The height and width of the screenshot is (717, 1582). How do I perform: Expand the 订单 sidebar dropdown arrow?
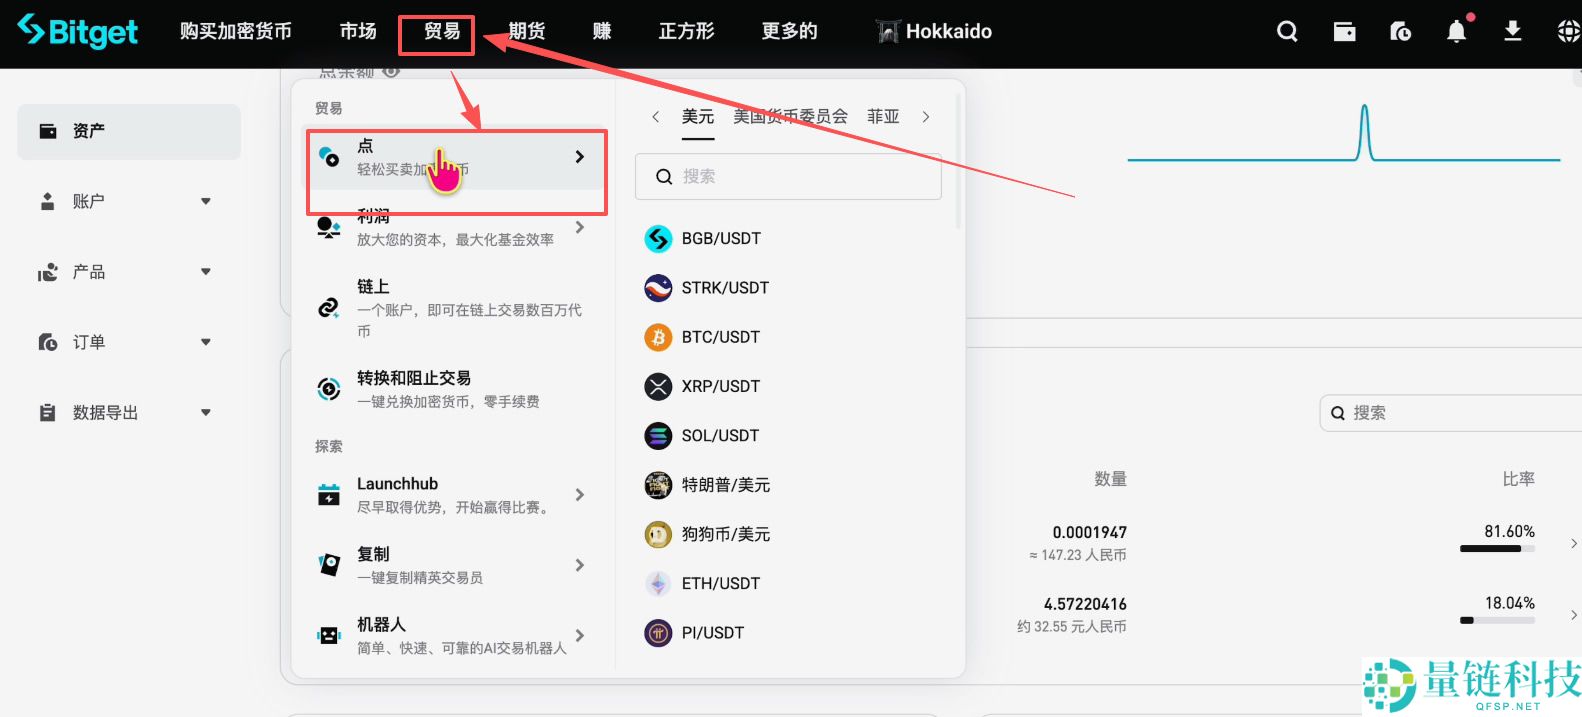206,342
